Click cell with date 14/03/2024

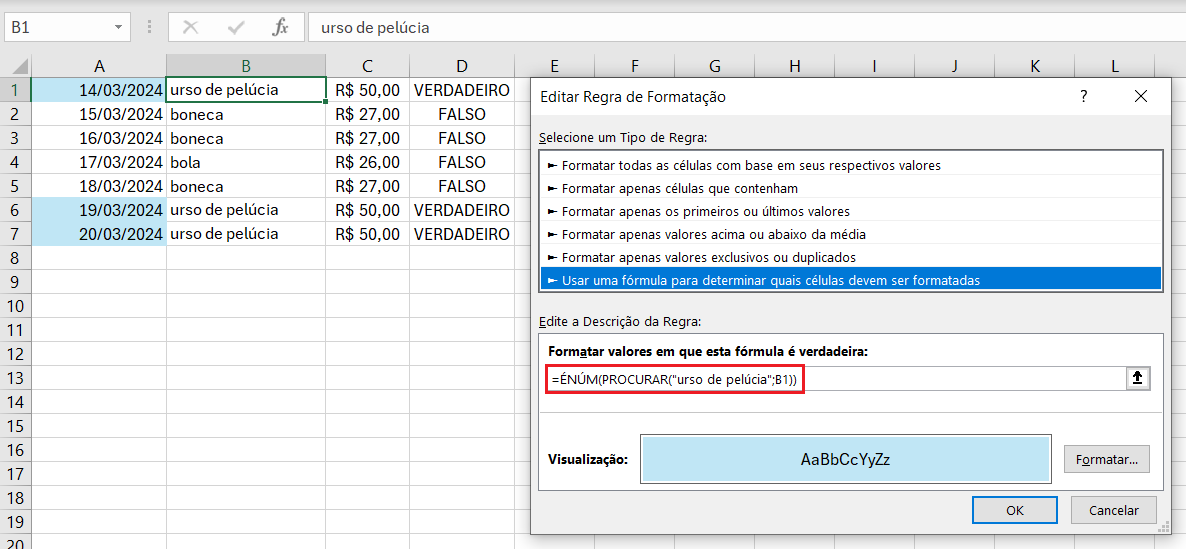[99, 90]
